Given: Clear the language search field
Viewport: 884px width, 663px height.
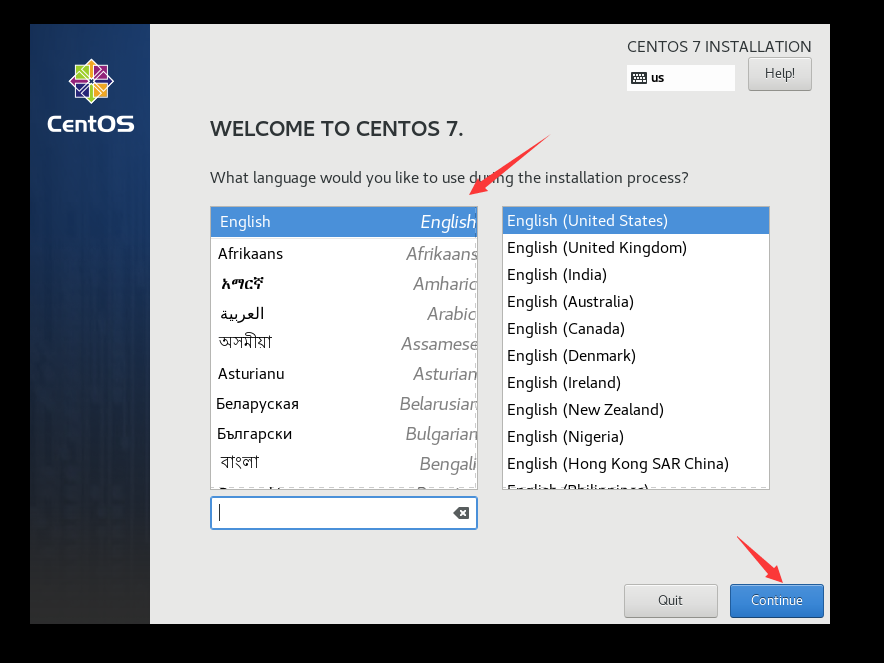Looking at the screenshot, I should [461, 513].
